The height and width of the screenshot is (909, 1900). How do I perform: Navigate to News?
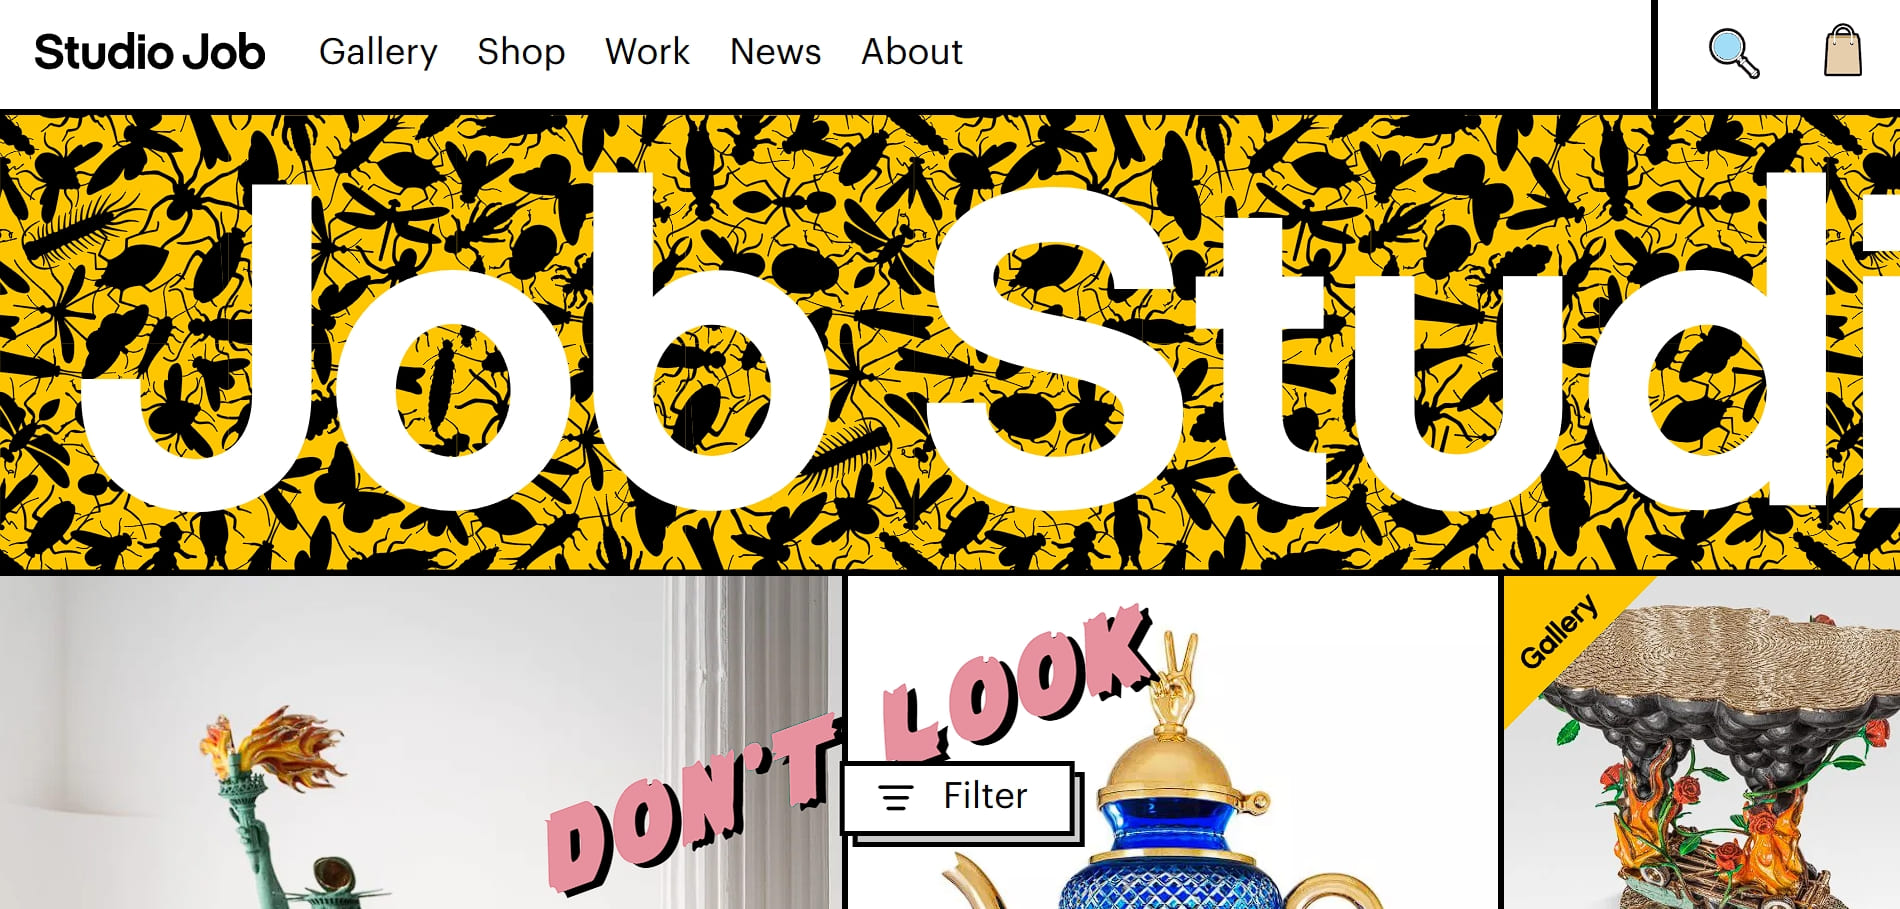(x=775, y=52)
